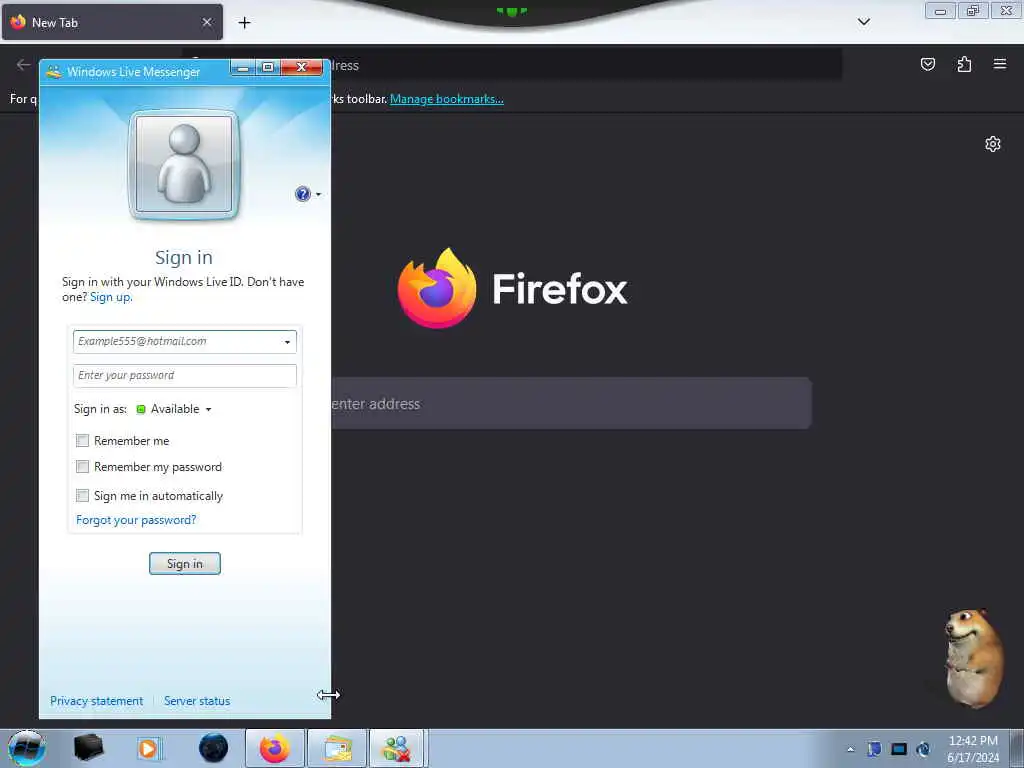Image resolution: width=1024 pixels, height=768 pixels.
Task: Show hidden tray icons arrow
Action: [x=850, y=749]
